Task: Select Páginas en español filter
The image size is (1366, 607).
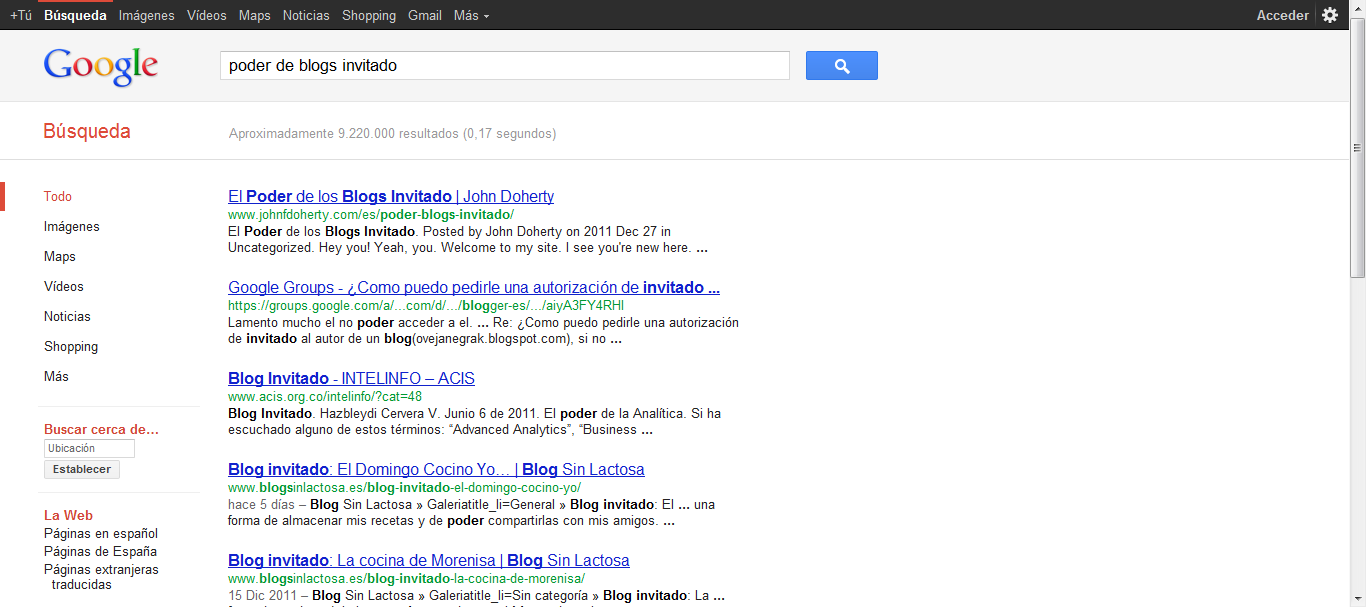Action: pyautogui.click(x=101, y=534)
